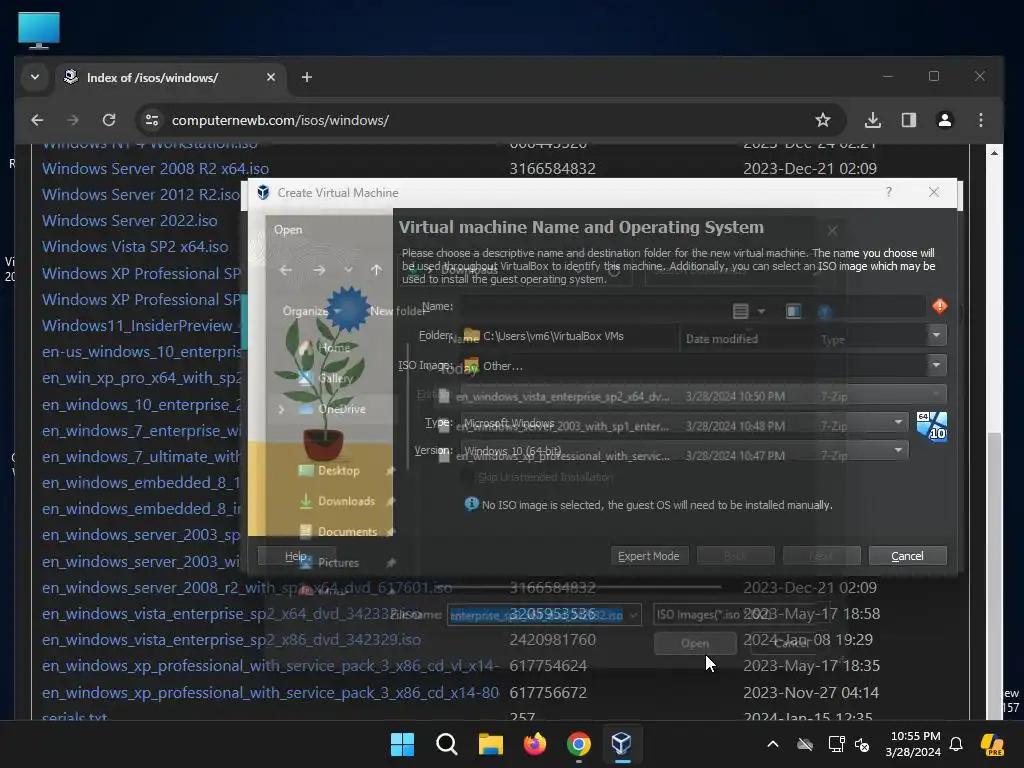Expand the Version Windows 10 dropdown
Viewport: 1024px width, 768px height.
(898, 450)
